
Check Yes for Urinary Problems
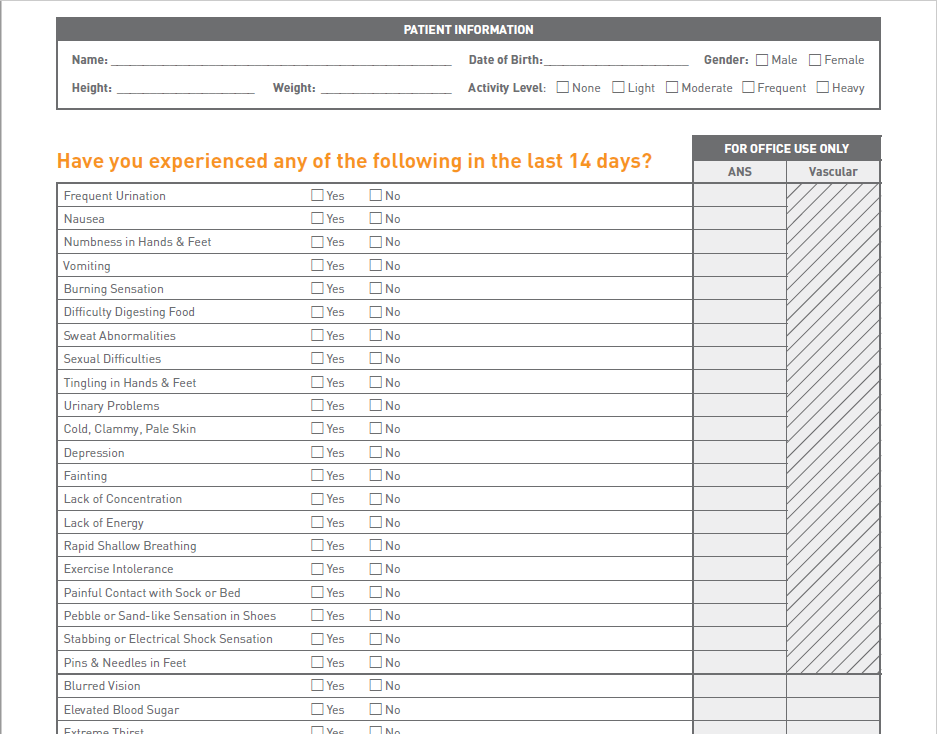pyautogui.click(x=317, y=405)
